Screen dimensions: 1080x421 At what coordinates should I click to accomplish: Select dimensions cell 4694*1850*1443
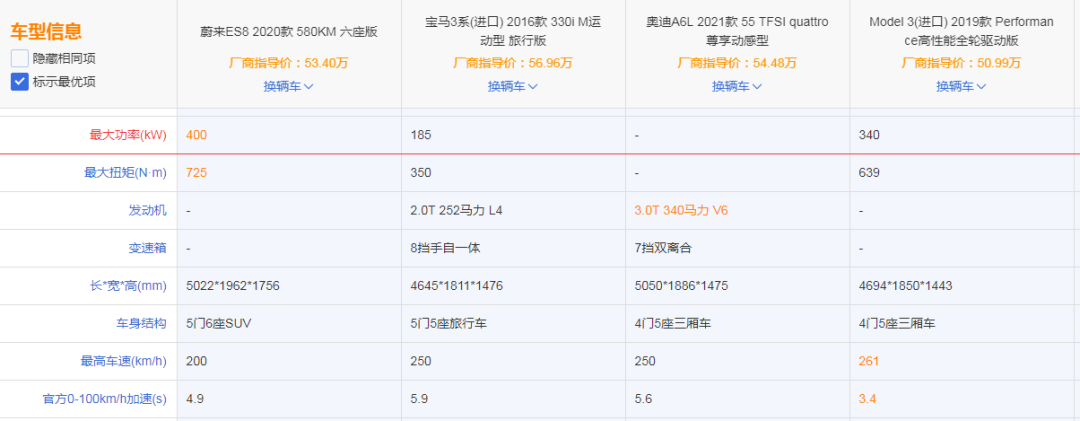coord(905,286)
